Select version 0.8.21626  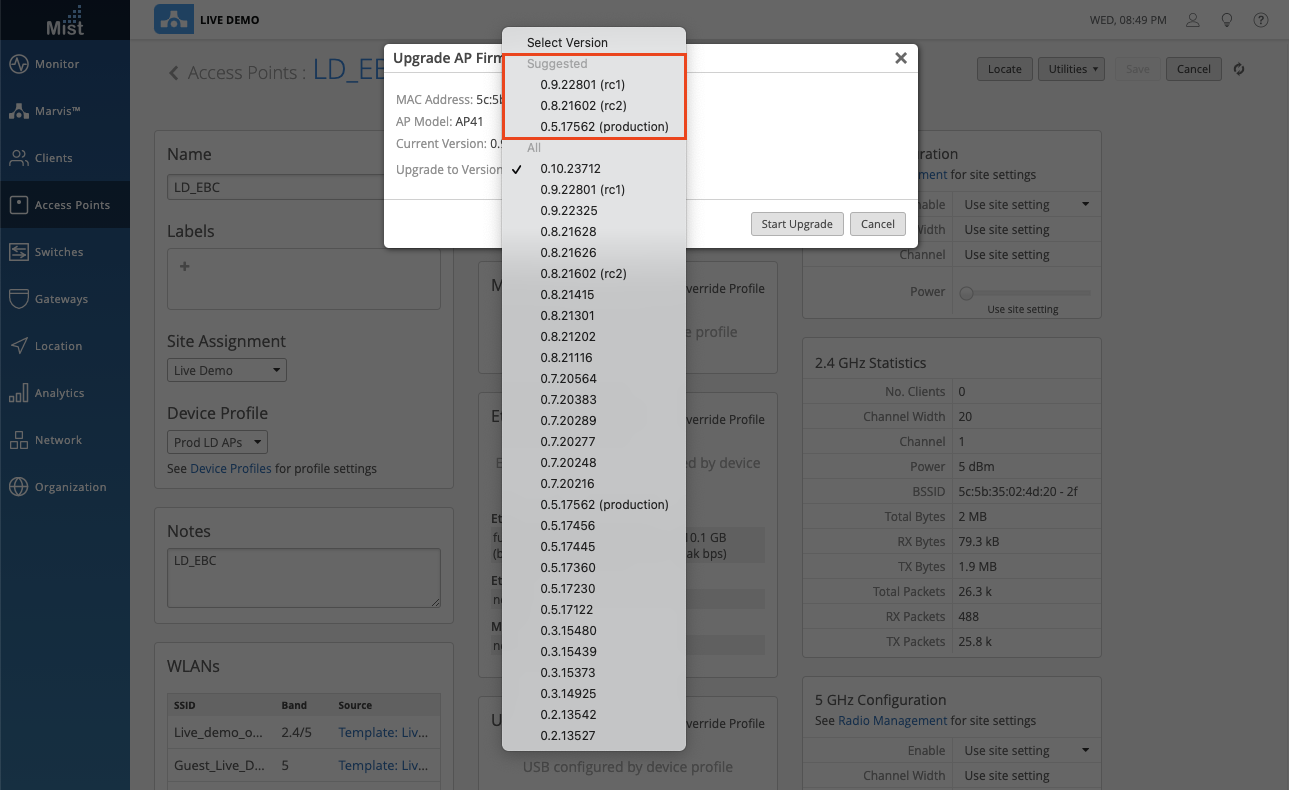click(x=594, y=252)
